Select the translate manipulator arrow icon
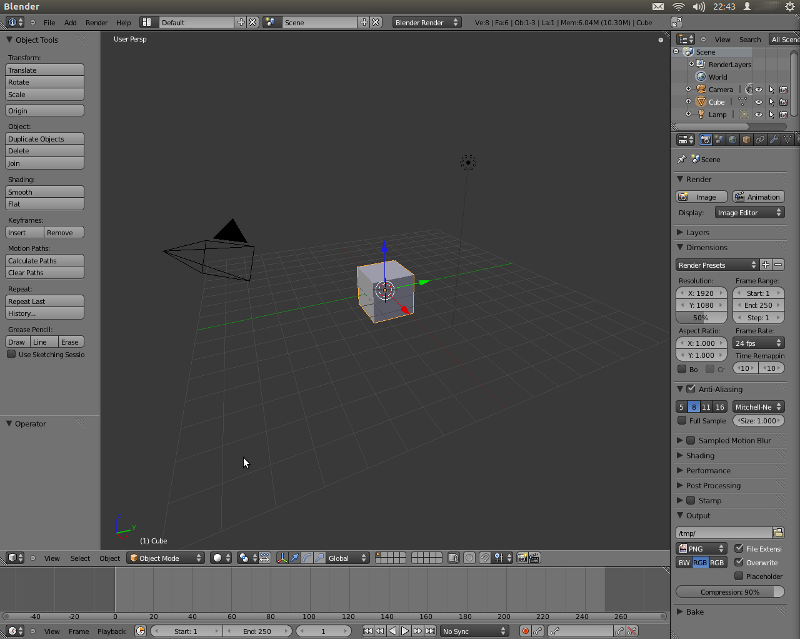Viewport: 800px width, 639px height. coord(294,558)
